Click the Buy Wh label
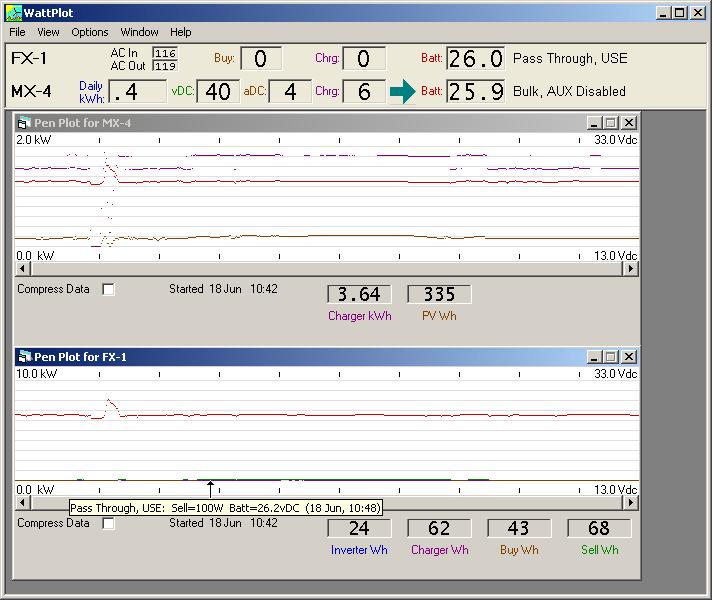Image resolution: width=712 pixels, height=600 pixels. pos(519,550)
